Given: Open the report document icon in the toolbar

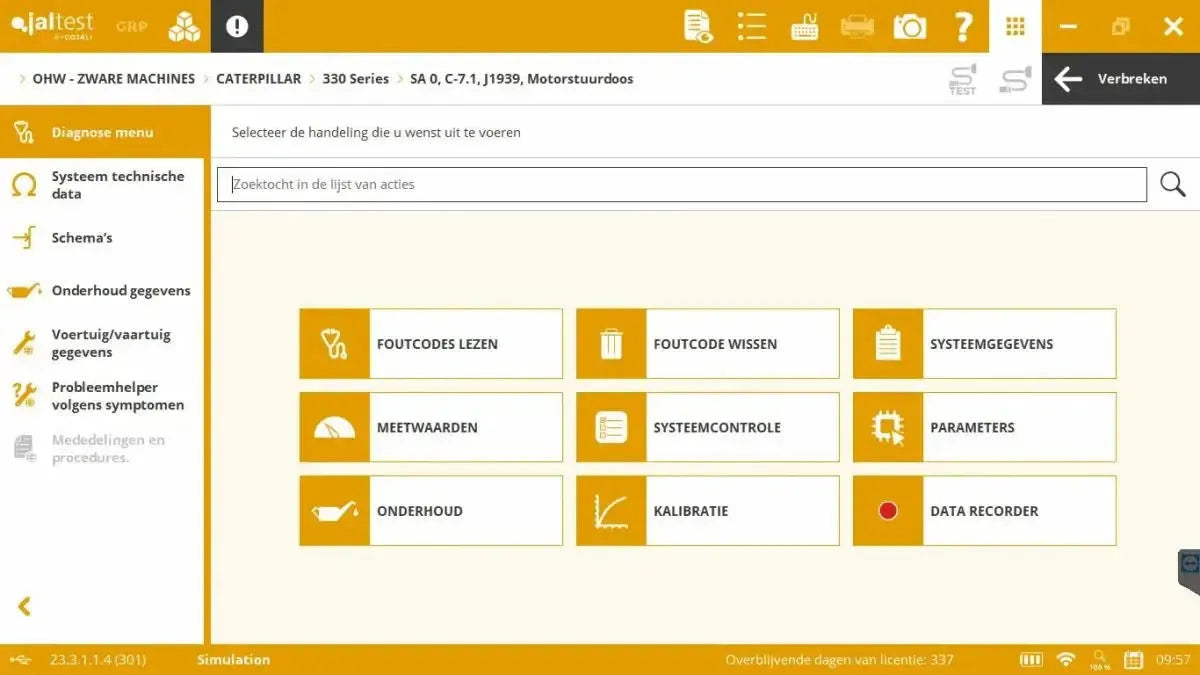Looking at the screenshot, I should [697, 26].
